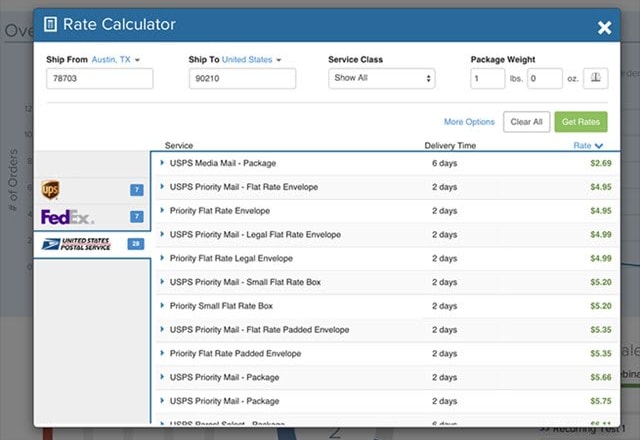
Task: Open More Options link
Action: click(469, 122)
